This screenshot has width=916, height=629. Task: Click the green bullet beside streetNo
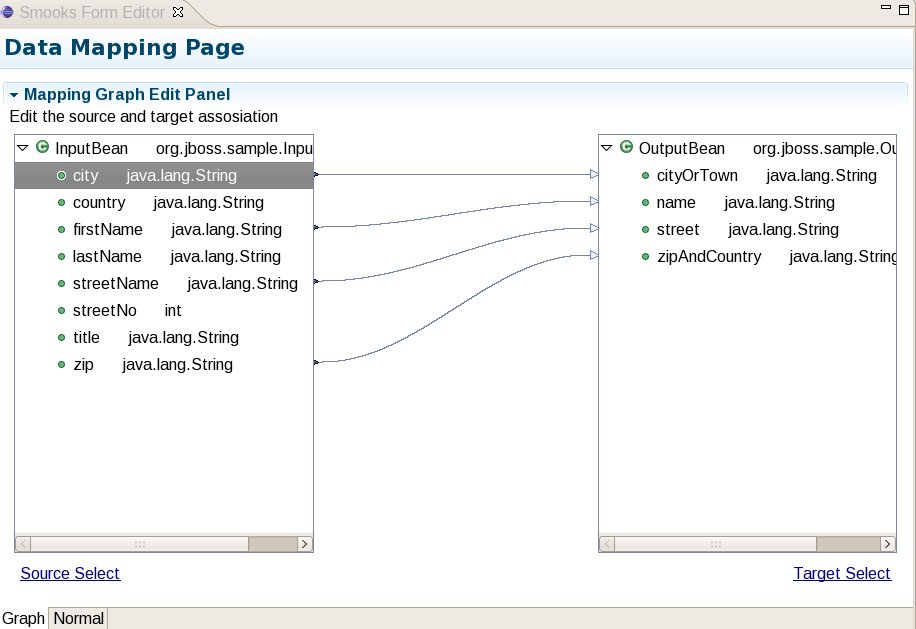coord(61,311)
